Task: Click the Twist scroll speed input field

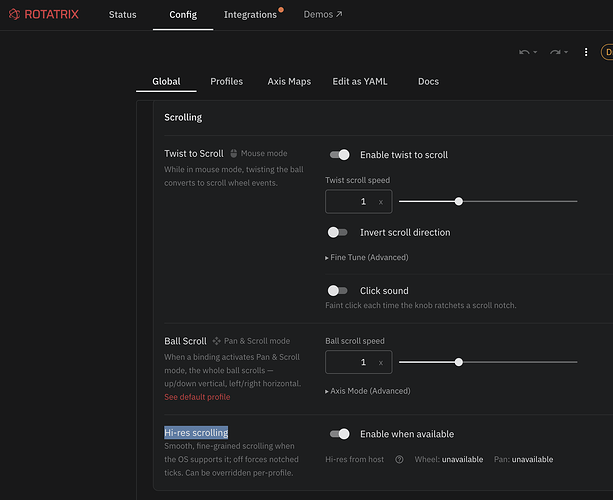Action: (358, 202)
